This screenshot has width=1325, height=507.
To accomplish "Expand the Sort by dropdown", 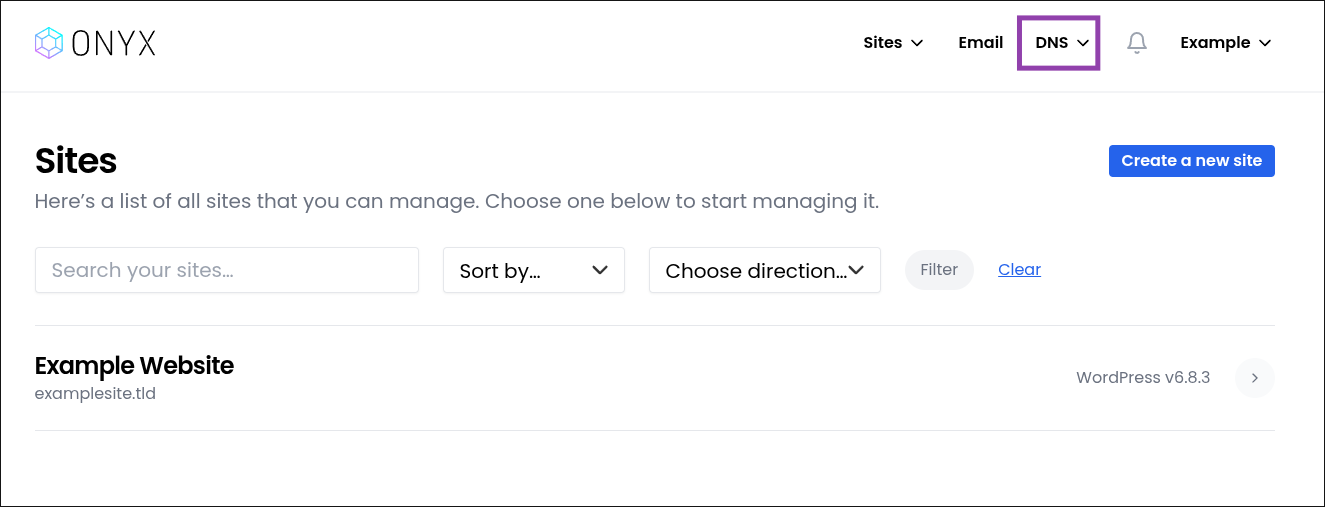I will pyautogui.click(x=533, y=270).
